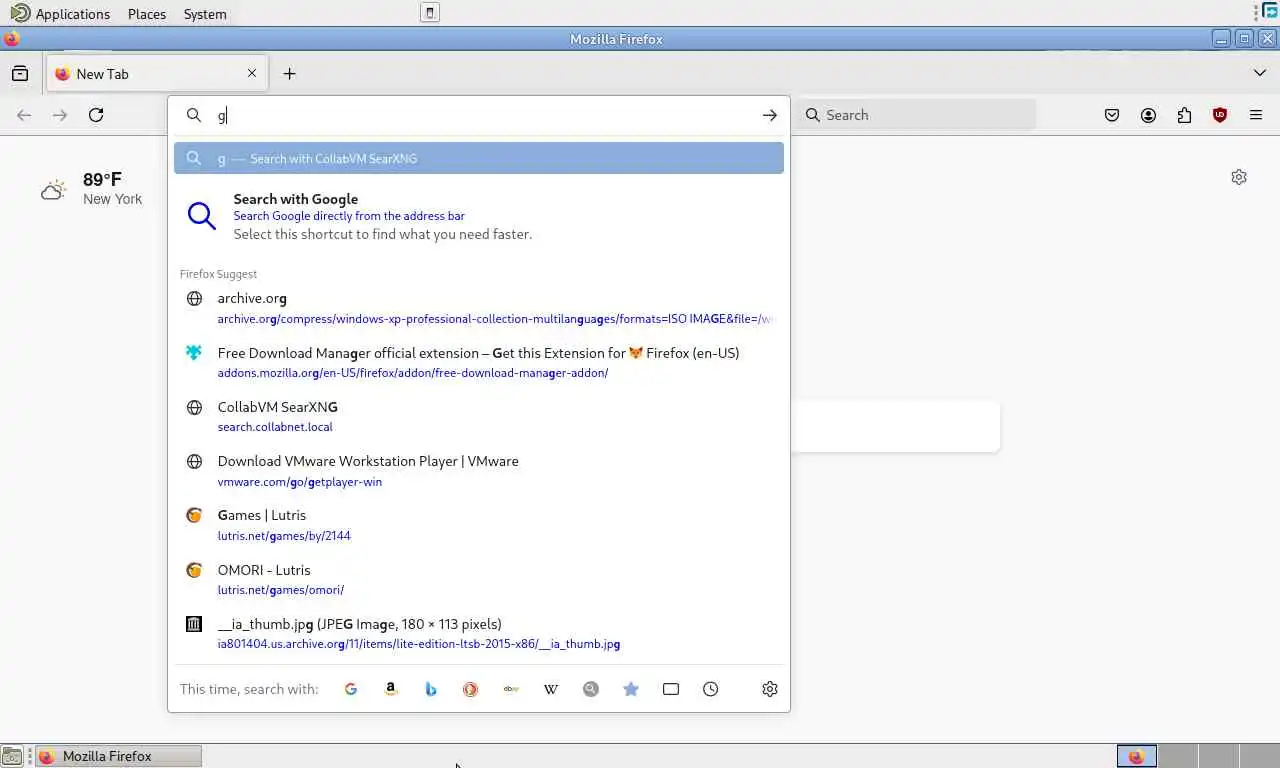Go forward one page
The height and width of the screenshot is (768, 1280).
60,115
